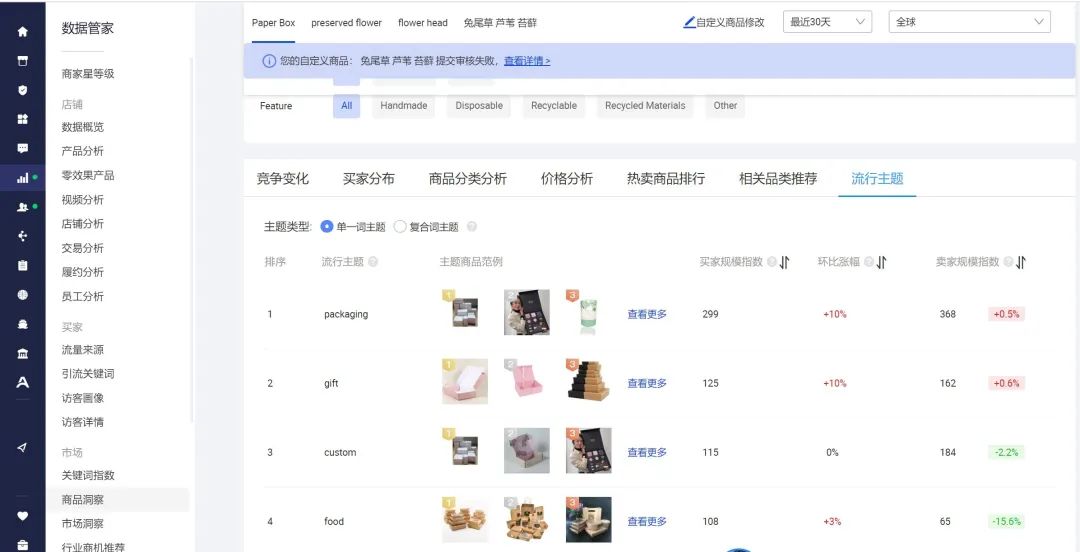Open the briefcase icon at sidebar bottom
The height and width of the screenshot is (552, 1080).
click(23, 545)
